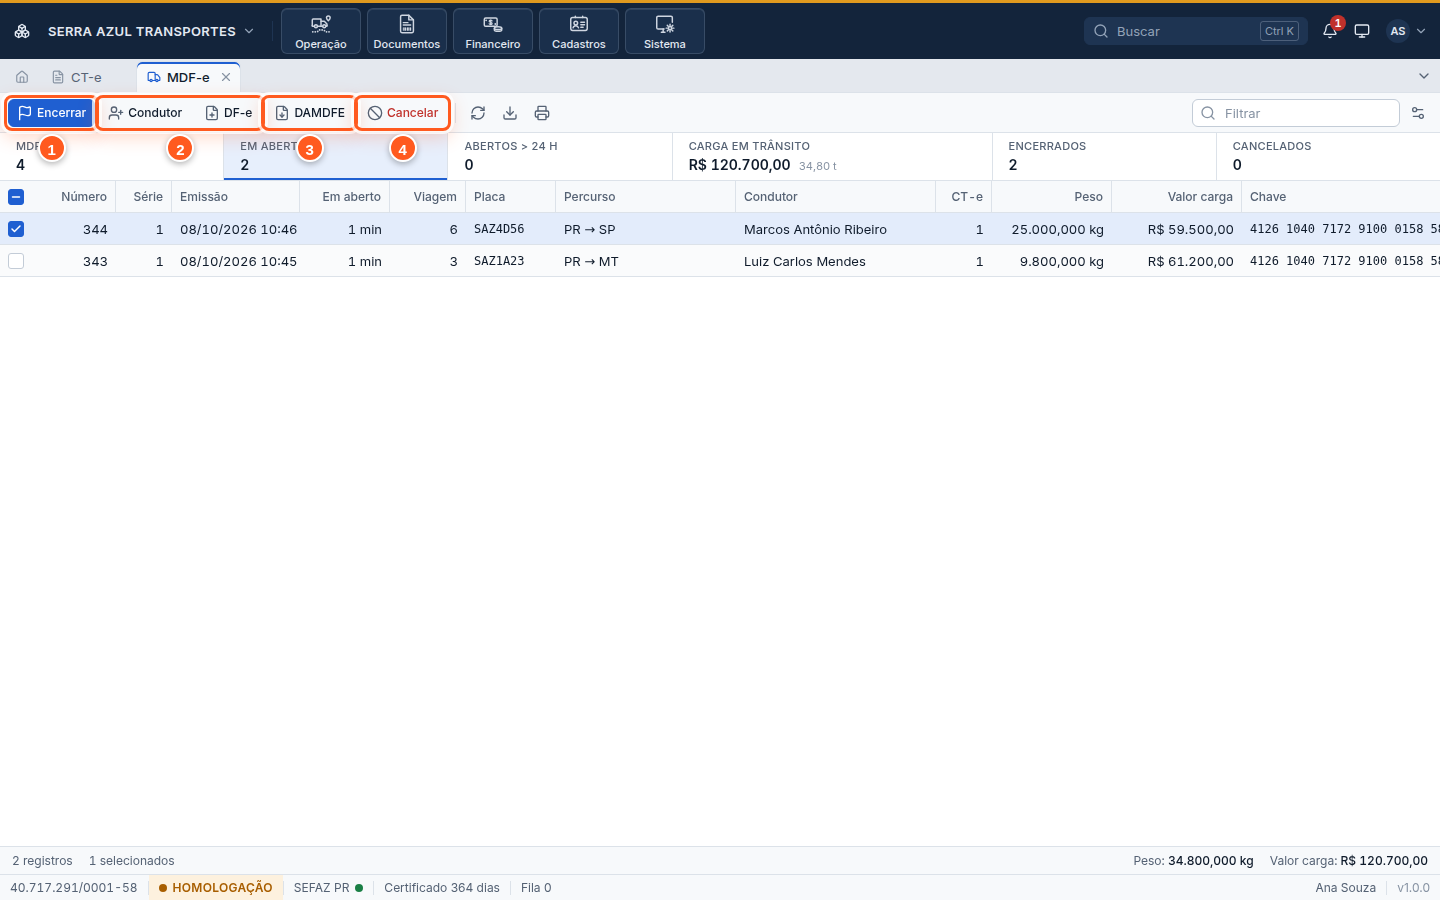Click the SEFAZ PR status indicator

328,888
